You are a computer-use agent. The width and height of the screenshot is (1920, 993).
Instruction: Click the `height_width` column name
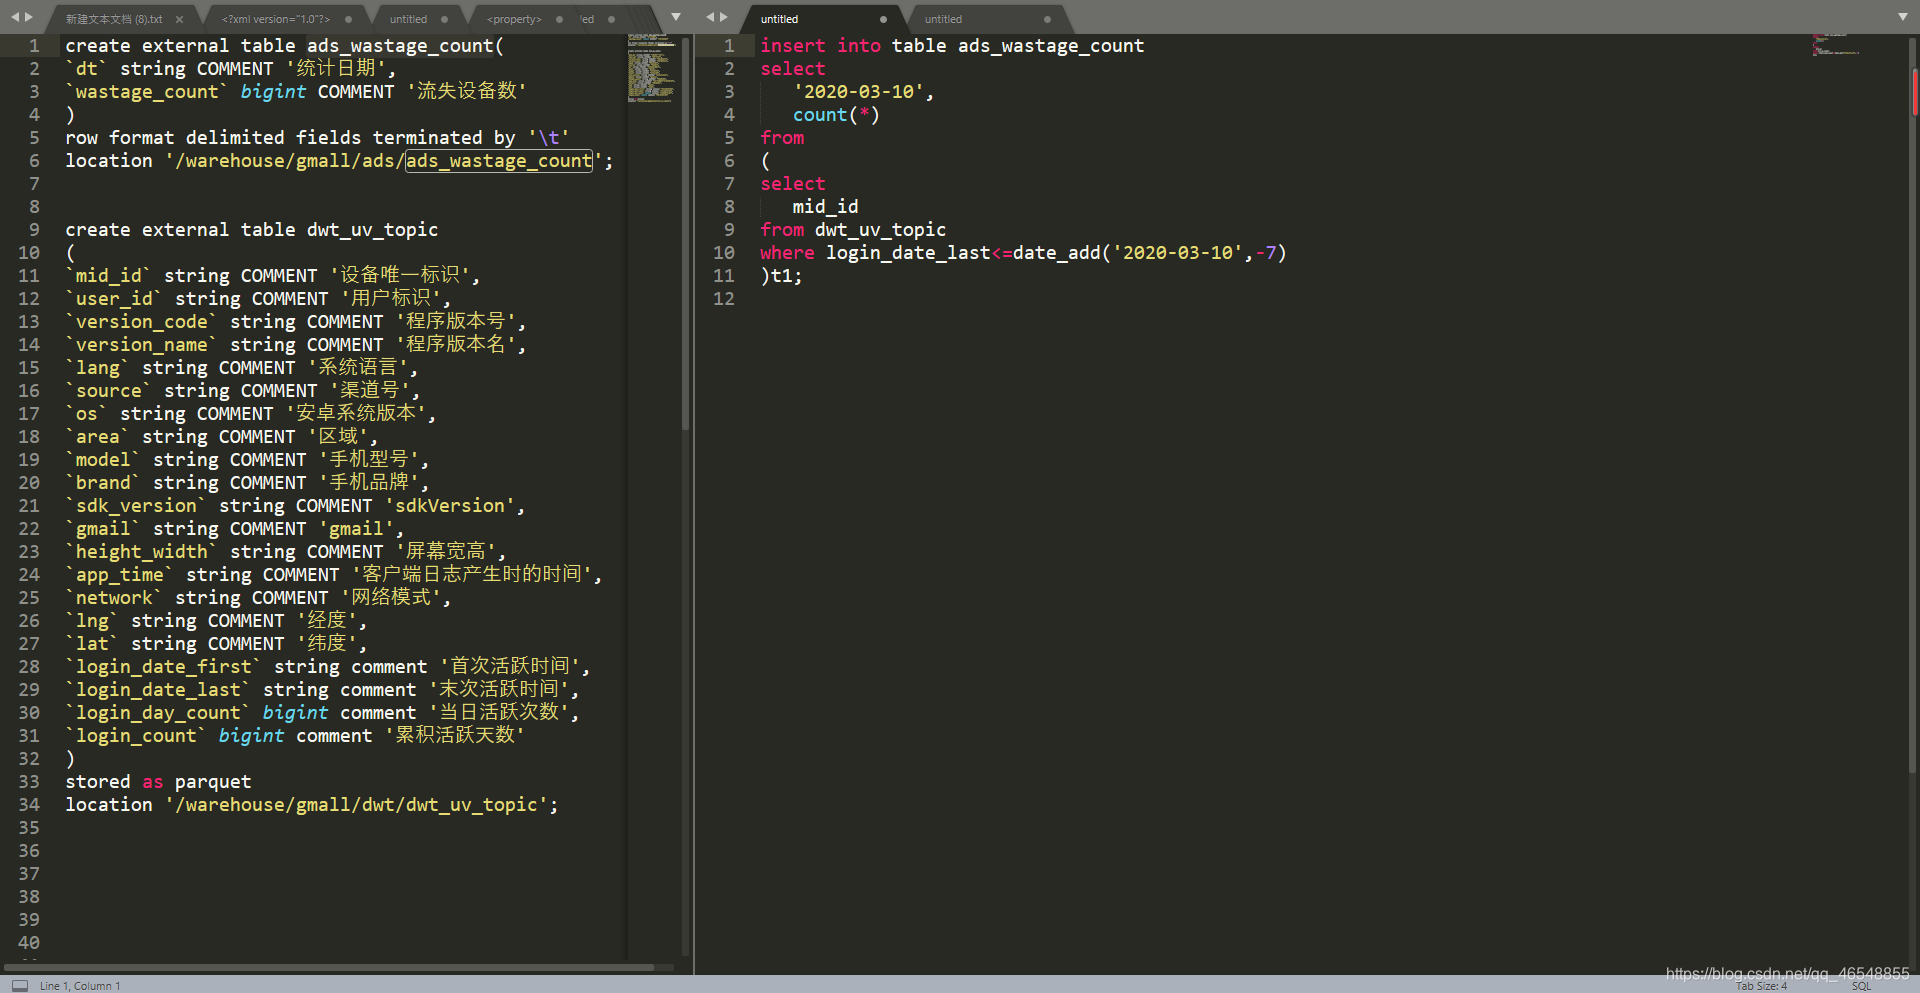click(142, 552)
